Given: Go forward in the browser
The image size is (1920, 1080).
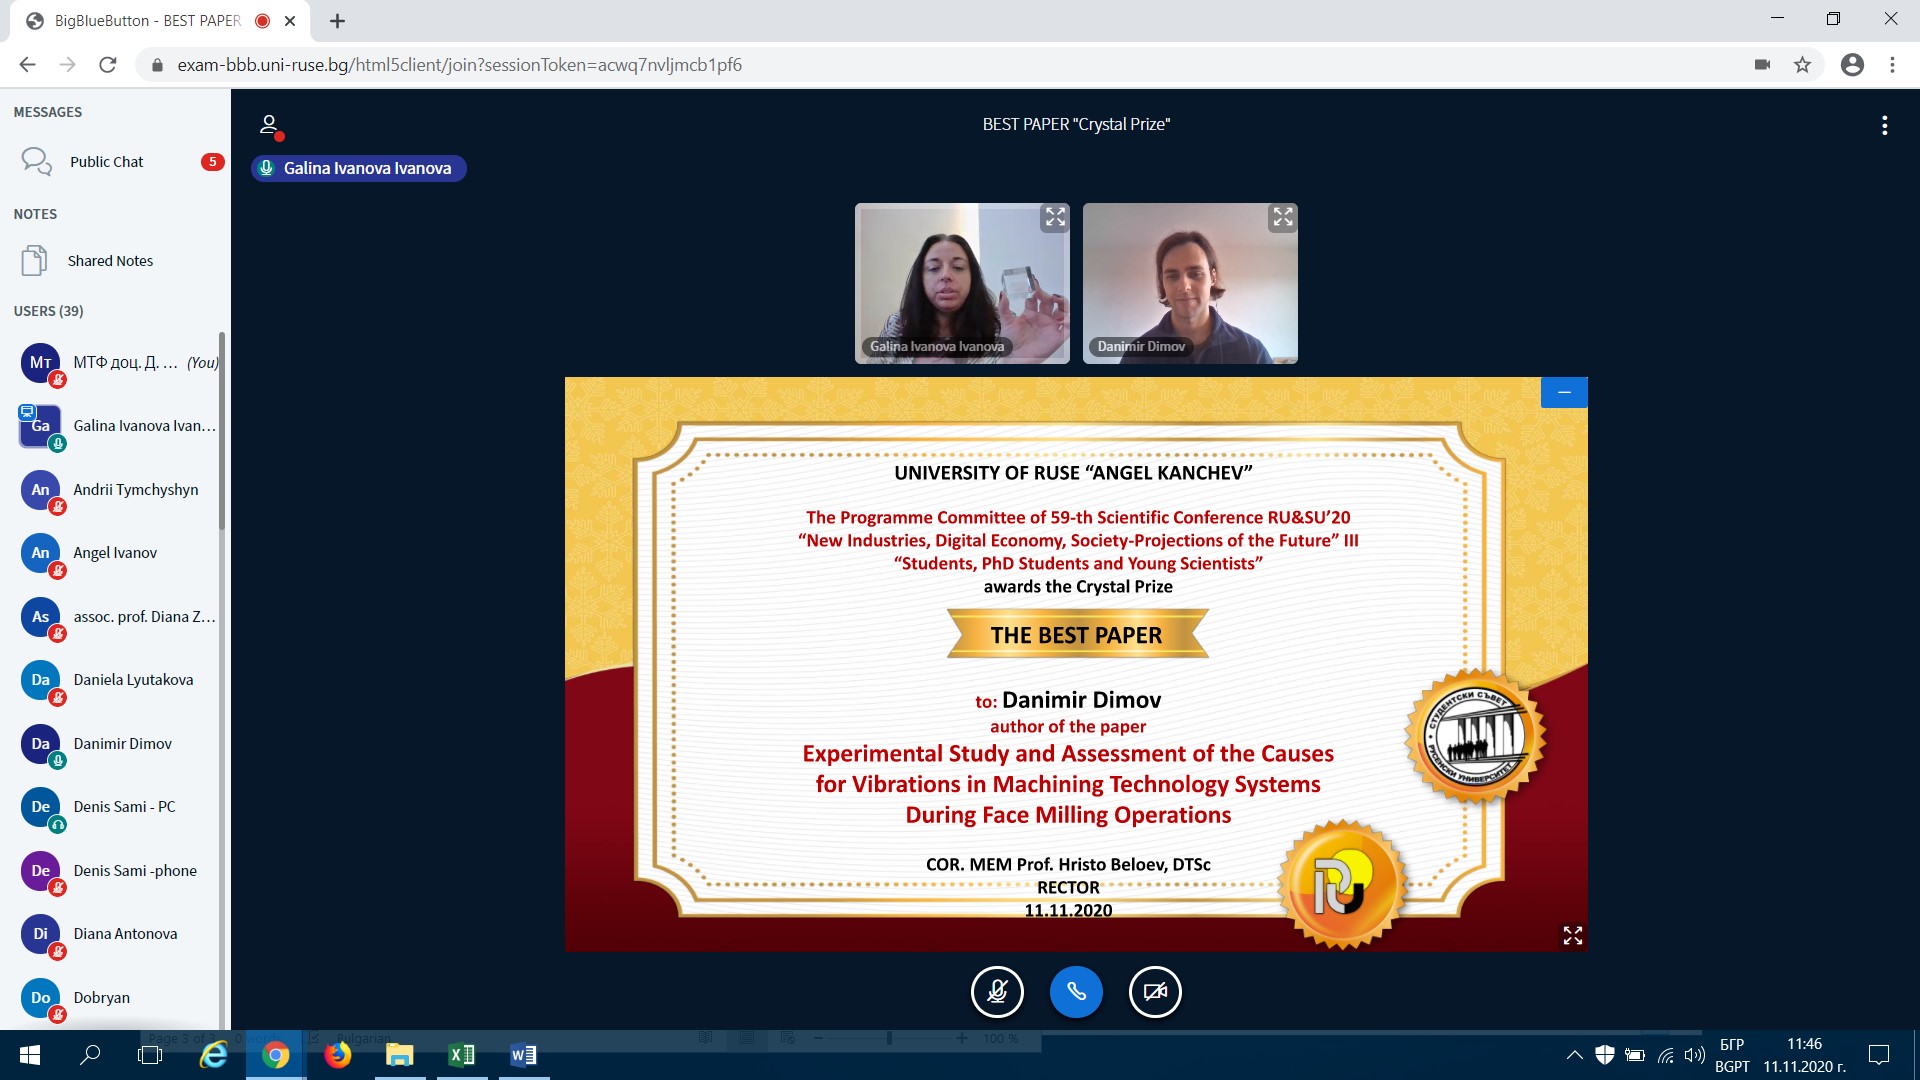Looking at the screenshot, I should tap(67, 65).
